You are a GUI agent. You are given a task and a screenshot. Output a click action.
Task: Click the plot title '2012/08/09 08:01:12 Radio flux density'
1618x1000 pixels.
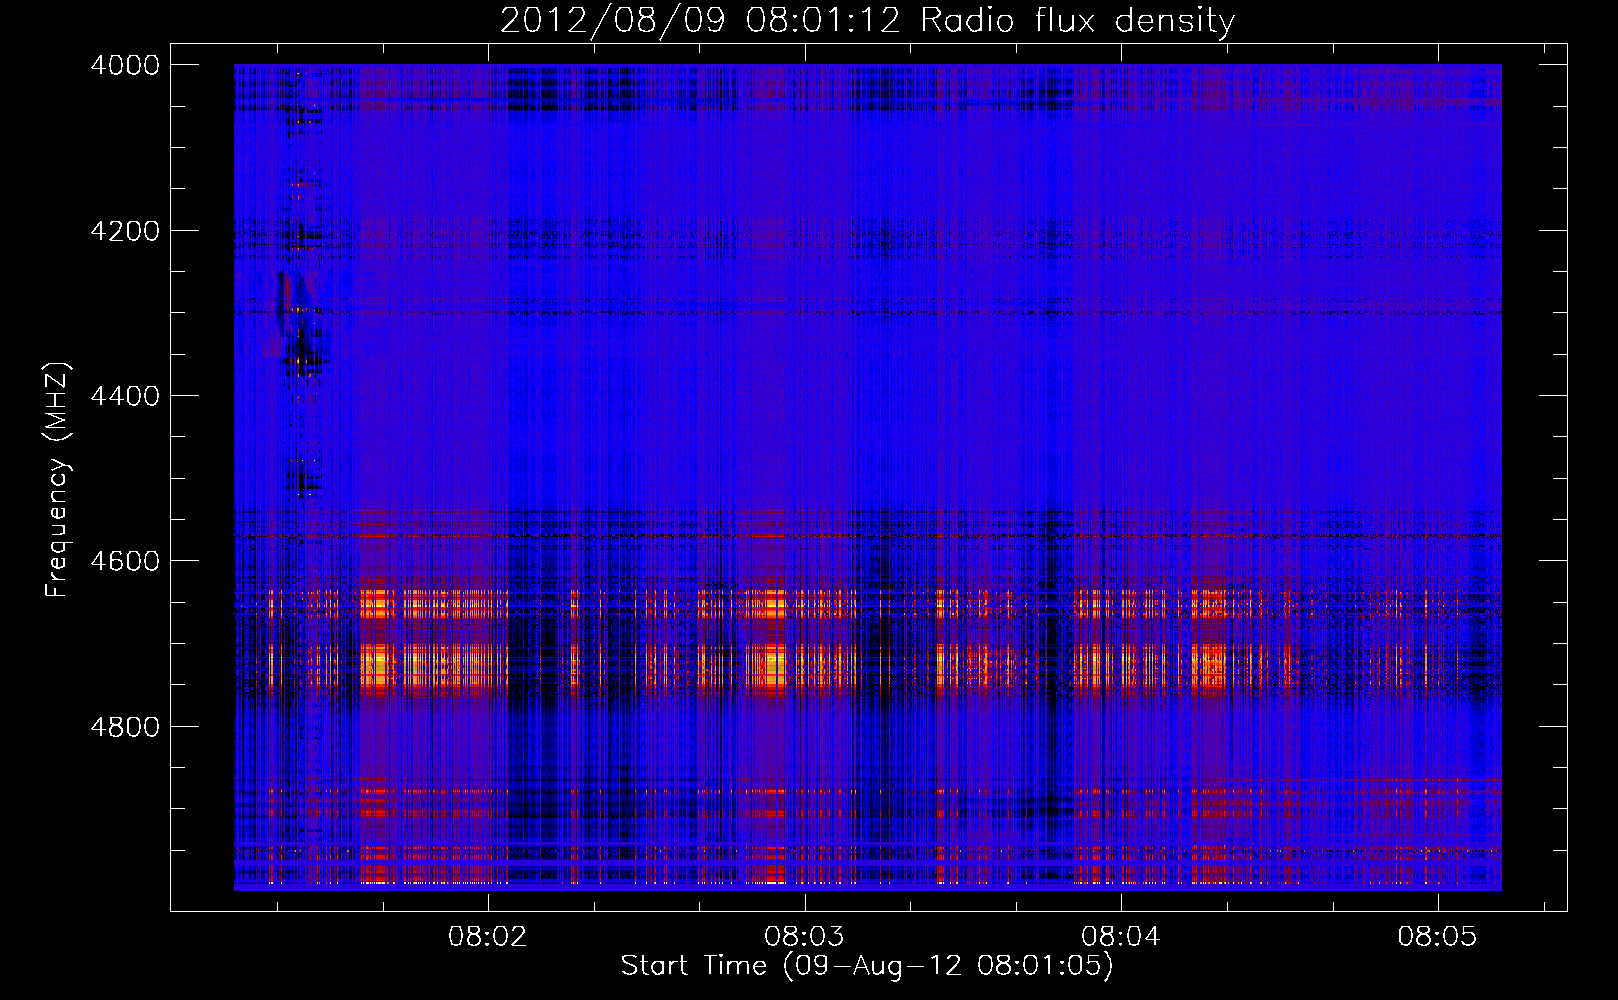867,21
